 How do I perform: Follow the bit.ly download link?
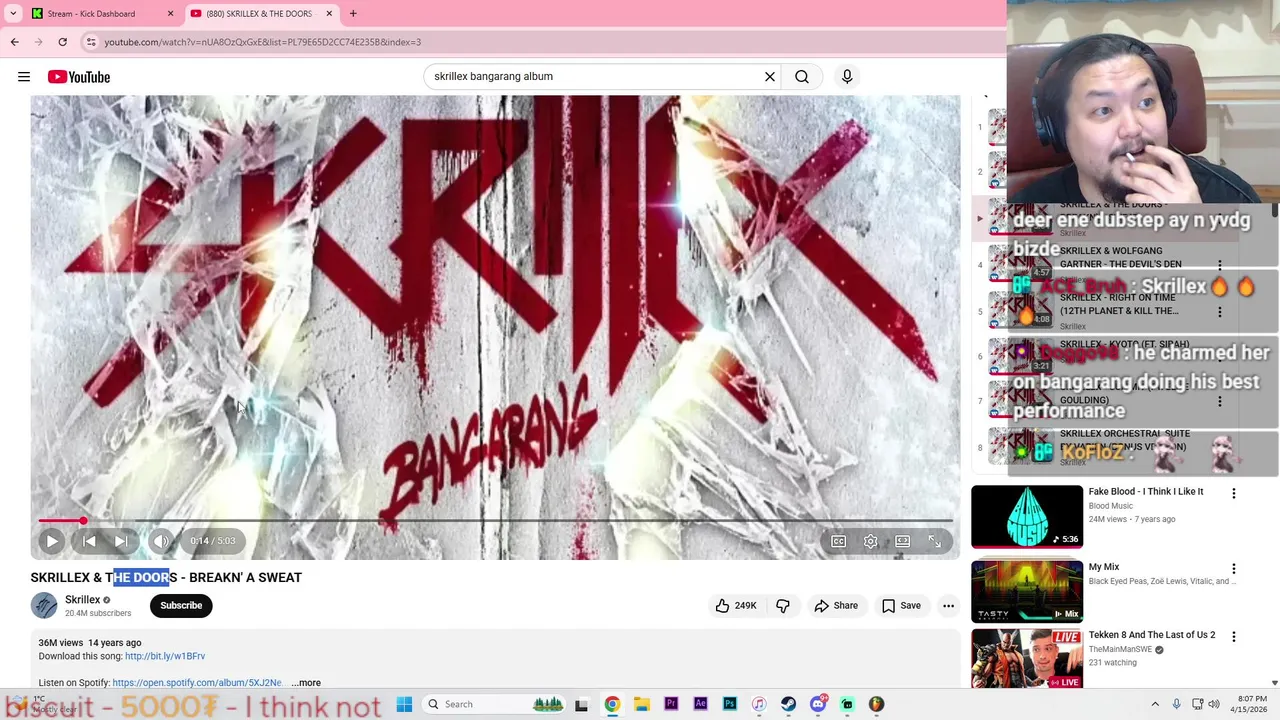click(165, 656)
